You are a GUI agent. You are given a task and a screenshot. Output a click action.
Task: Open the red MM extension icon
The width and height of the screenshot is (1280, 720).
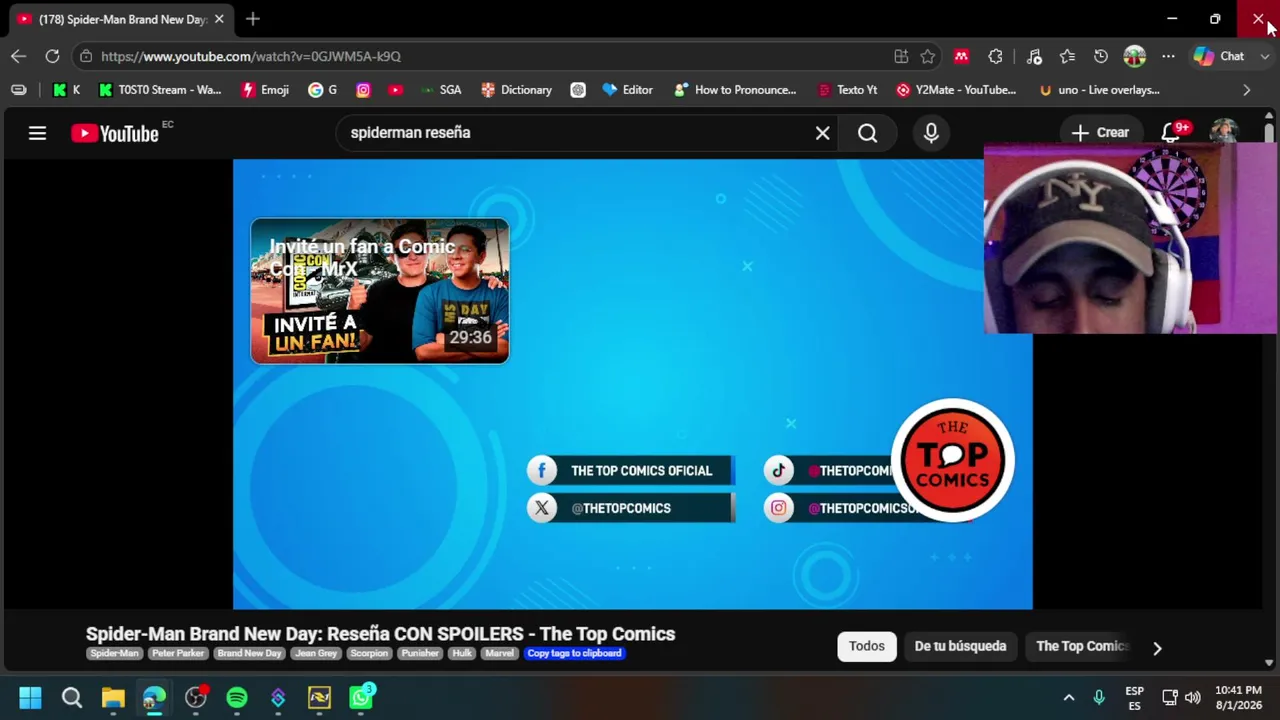pyautogui.click(x=961, y=56)
